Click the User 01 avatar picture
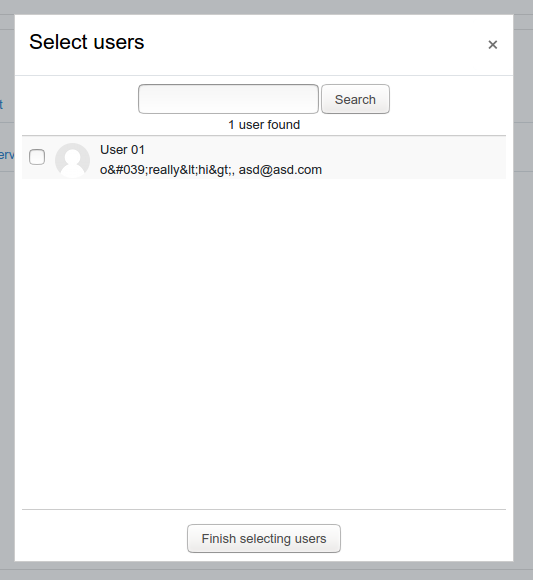The width and height of the screenshot is (533, 580). 72,160
